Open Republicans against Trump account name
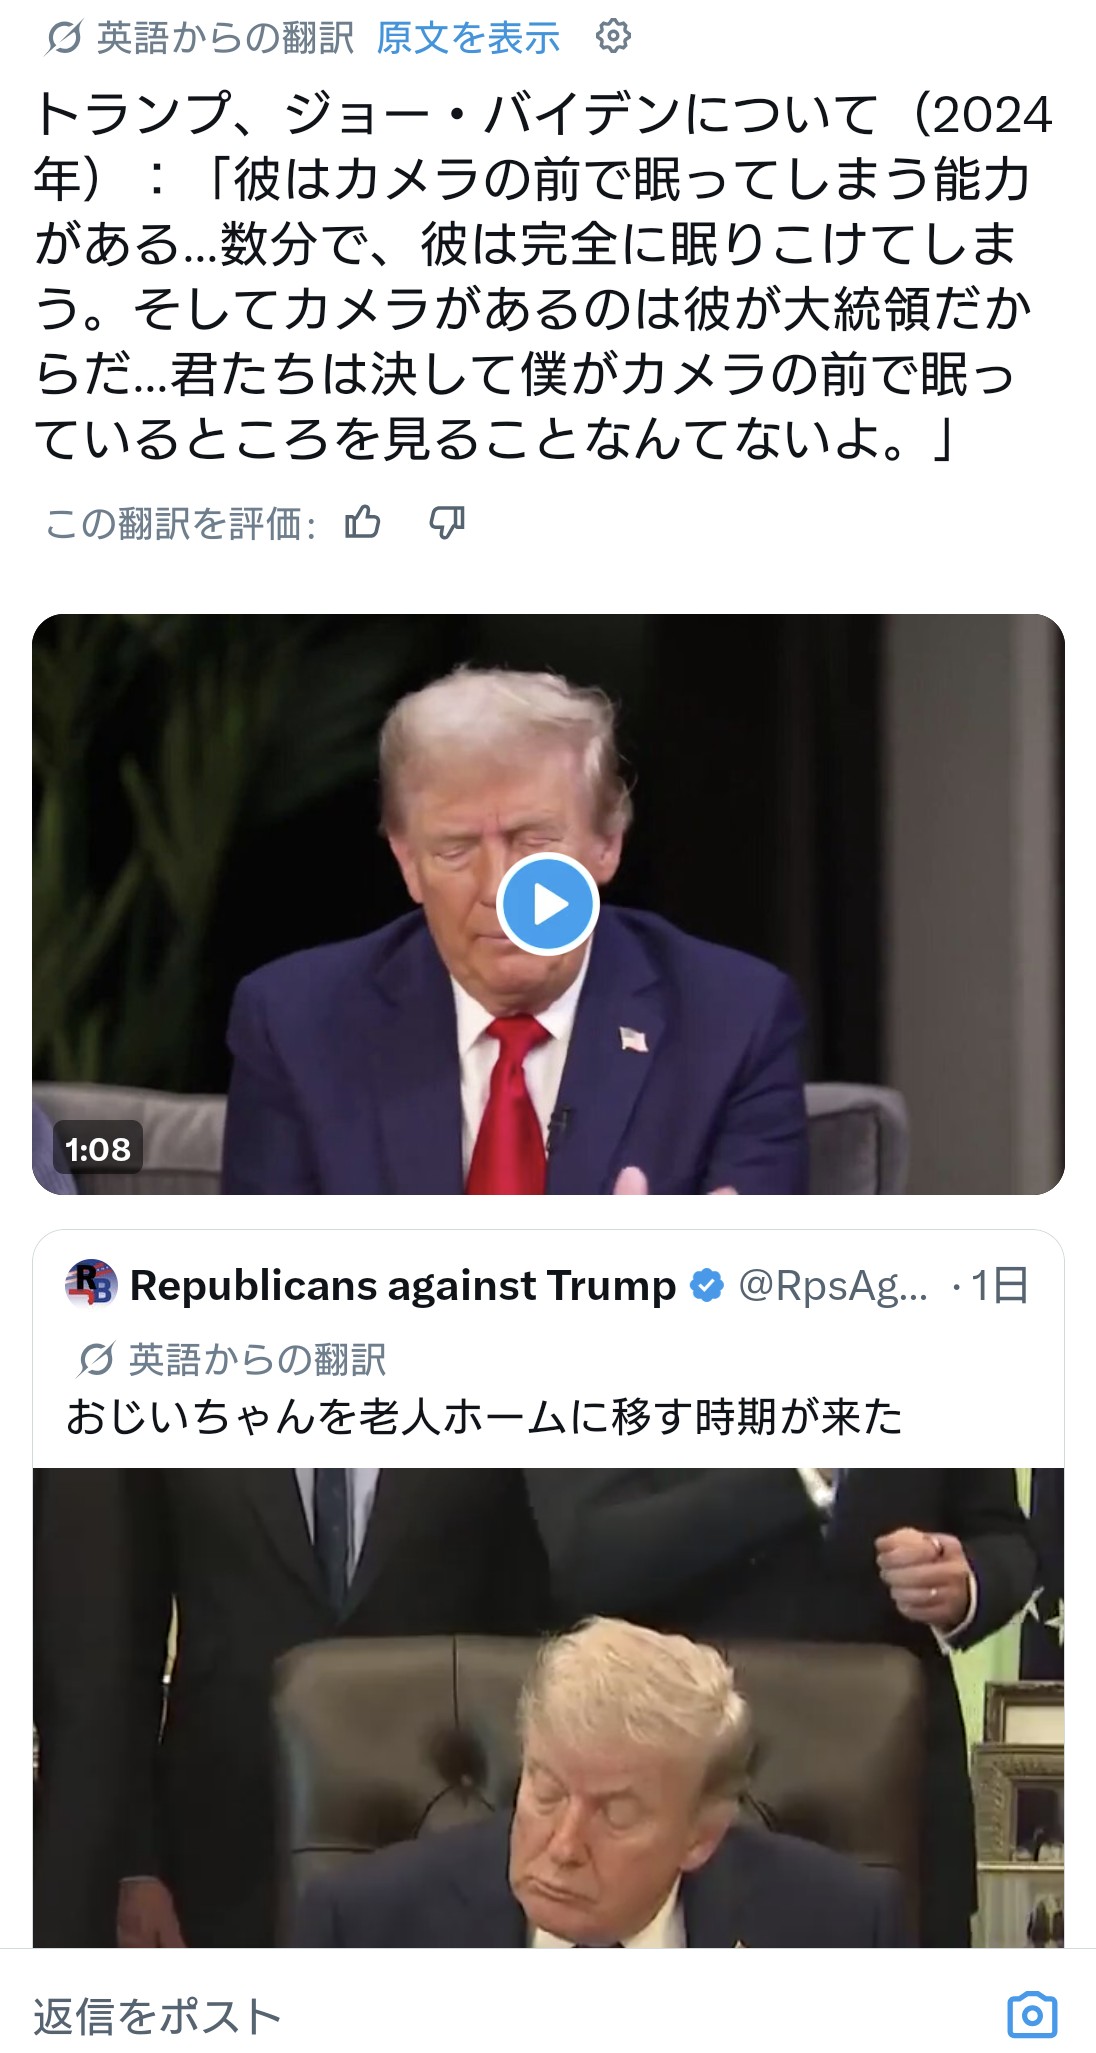1096x2053 pixels. pyautogui.click(x=403, y=1285)
